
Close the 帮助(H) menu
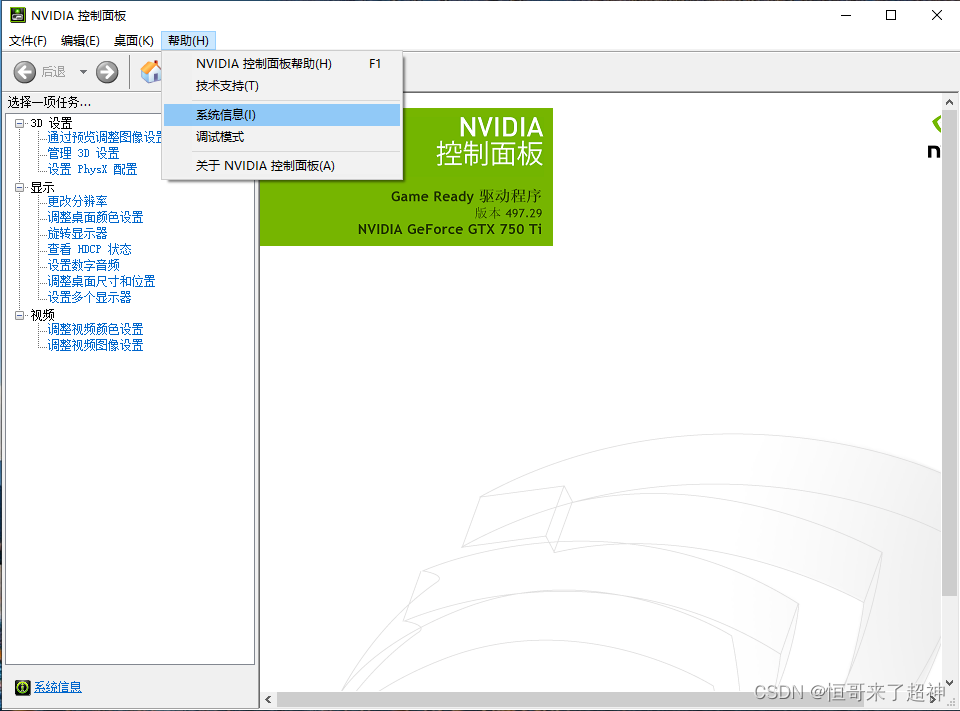189,40
